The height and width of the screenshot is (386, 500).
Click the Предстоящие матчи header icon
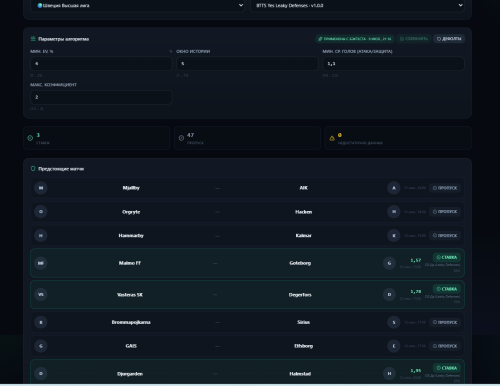pyautogui.click(x=33, y=169)
